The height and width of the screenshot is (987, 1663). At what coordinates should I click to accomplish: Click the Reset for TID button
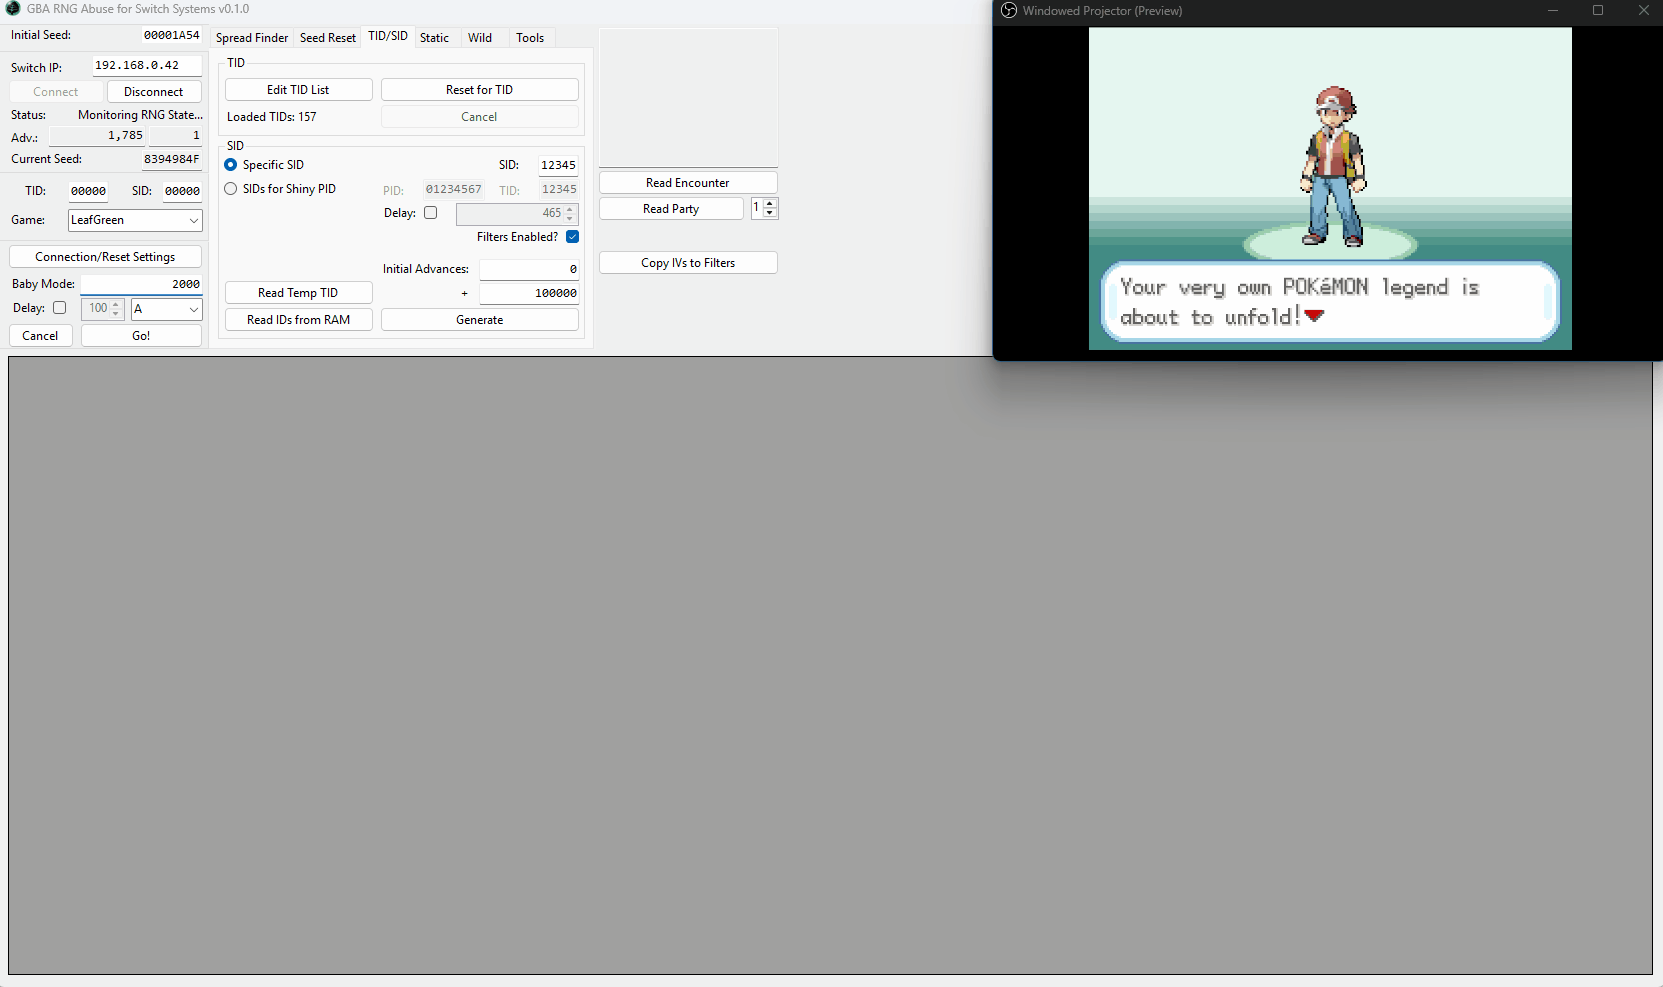click(480, 90)
